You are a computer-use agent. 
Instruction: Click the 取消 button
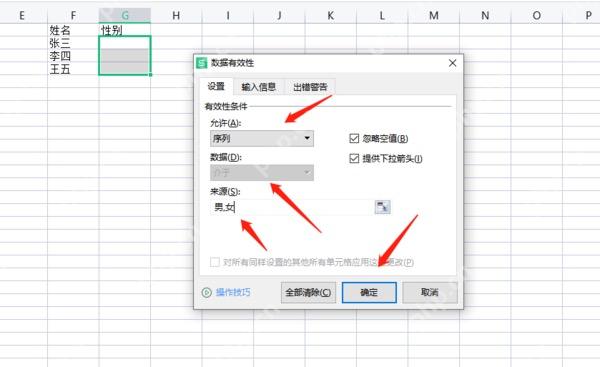[430, 293]
